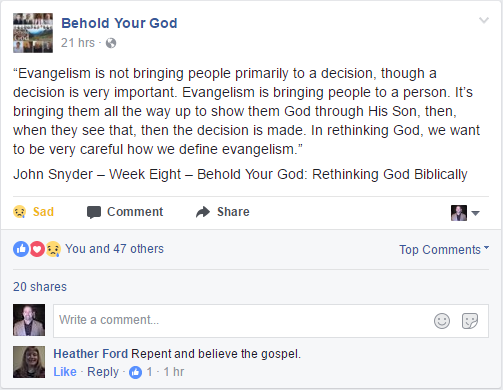The width and height of the screenshot is (503, 390).
Task: Click the red heart love reaction icon
Action: (37, 249)
